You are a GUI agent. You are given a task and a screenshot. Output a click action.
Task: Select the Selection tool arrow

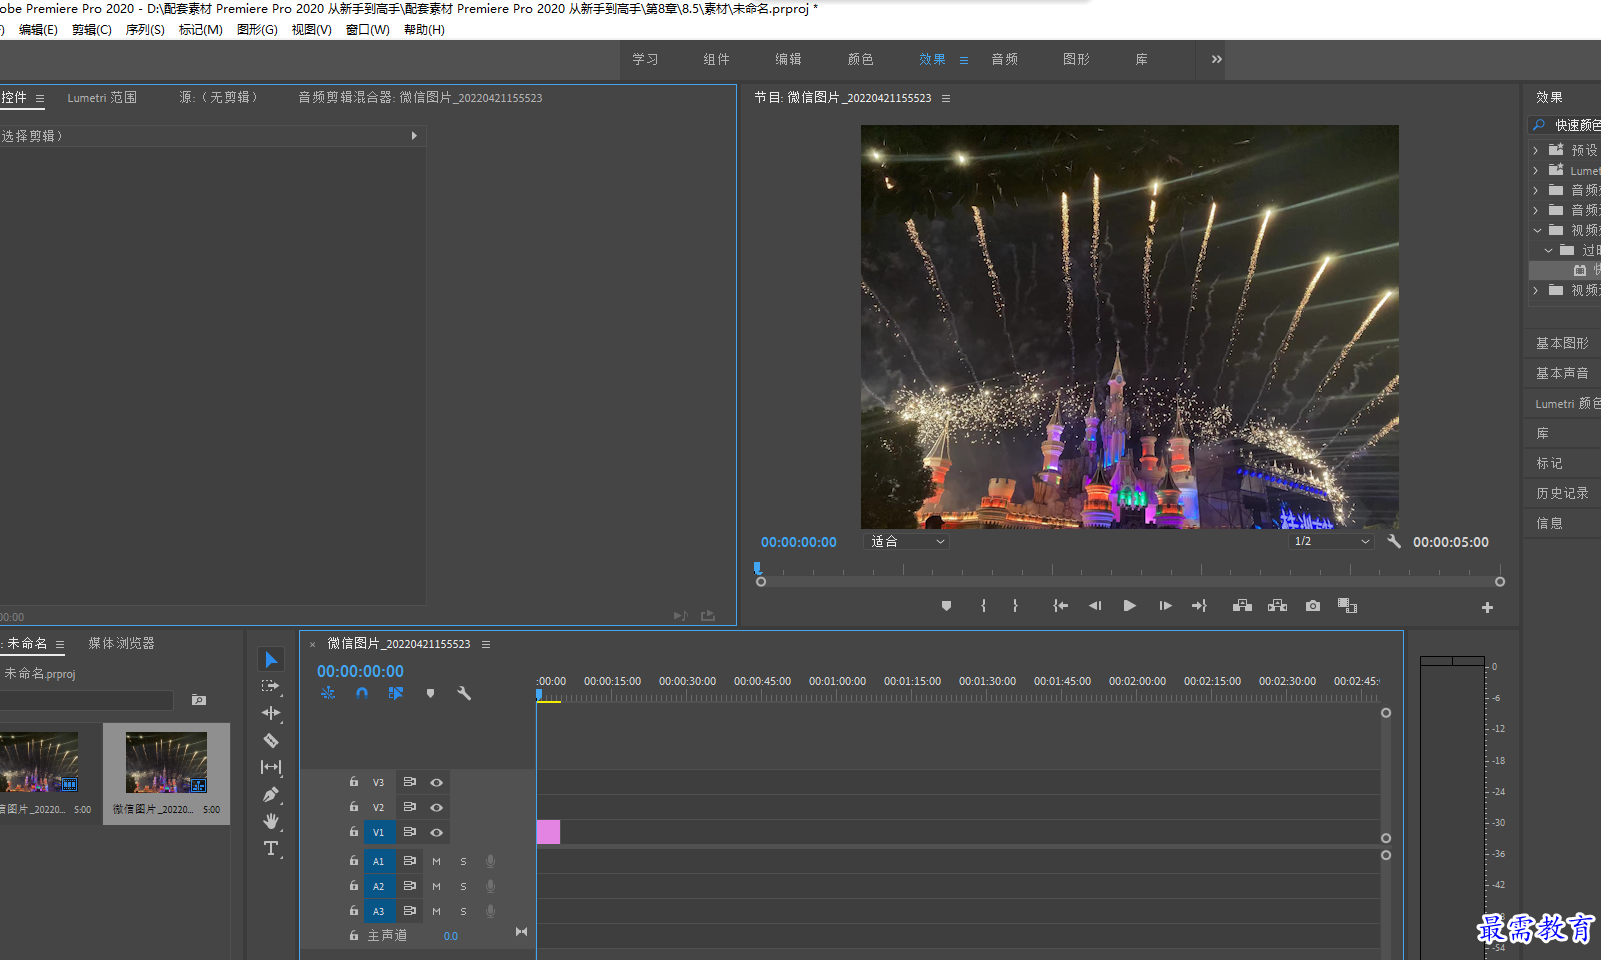click(x=271, y=659)
